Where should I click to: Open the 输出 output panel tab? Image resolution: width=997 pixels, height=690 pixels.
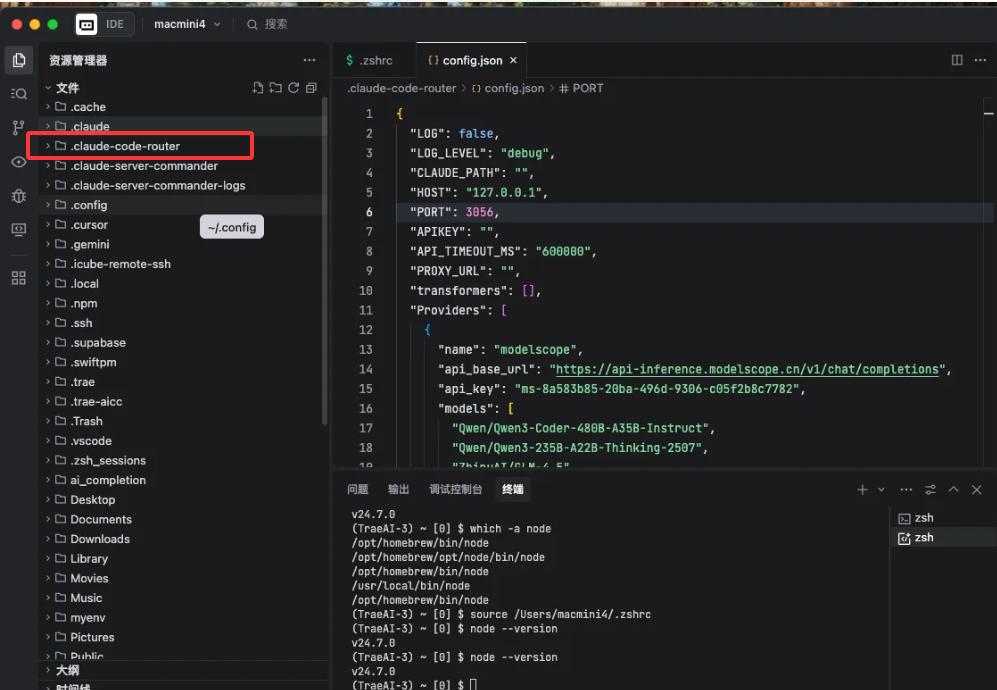[399, 489]
